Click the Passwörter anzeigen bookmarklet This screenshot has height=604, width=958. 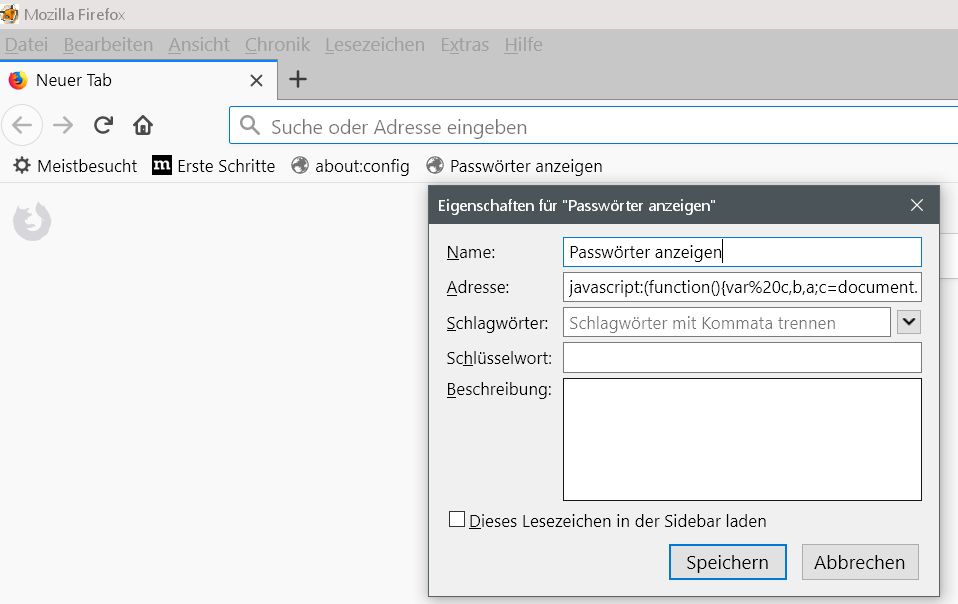[514, 166]
